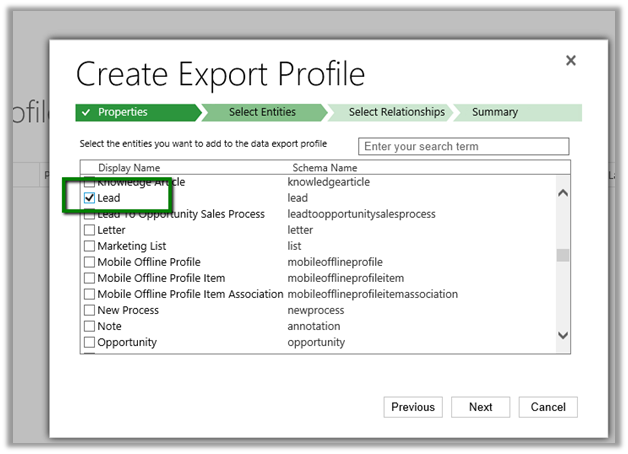The width and height of the screenshot is (628, 454).
Task: Focus the entity search term field
Action: pos(463,147)
